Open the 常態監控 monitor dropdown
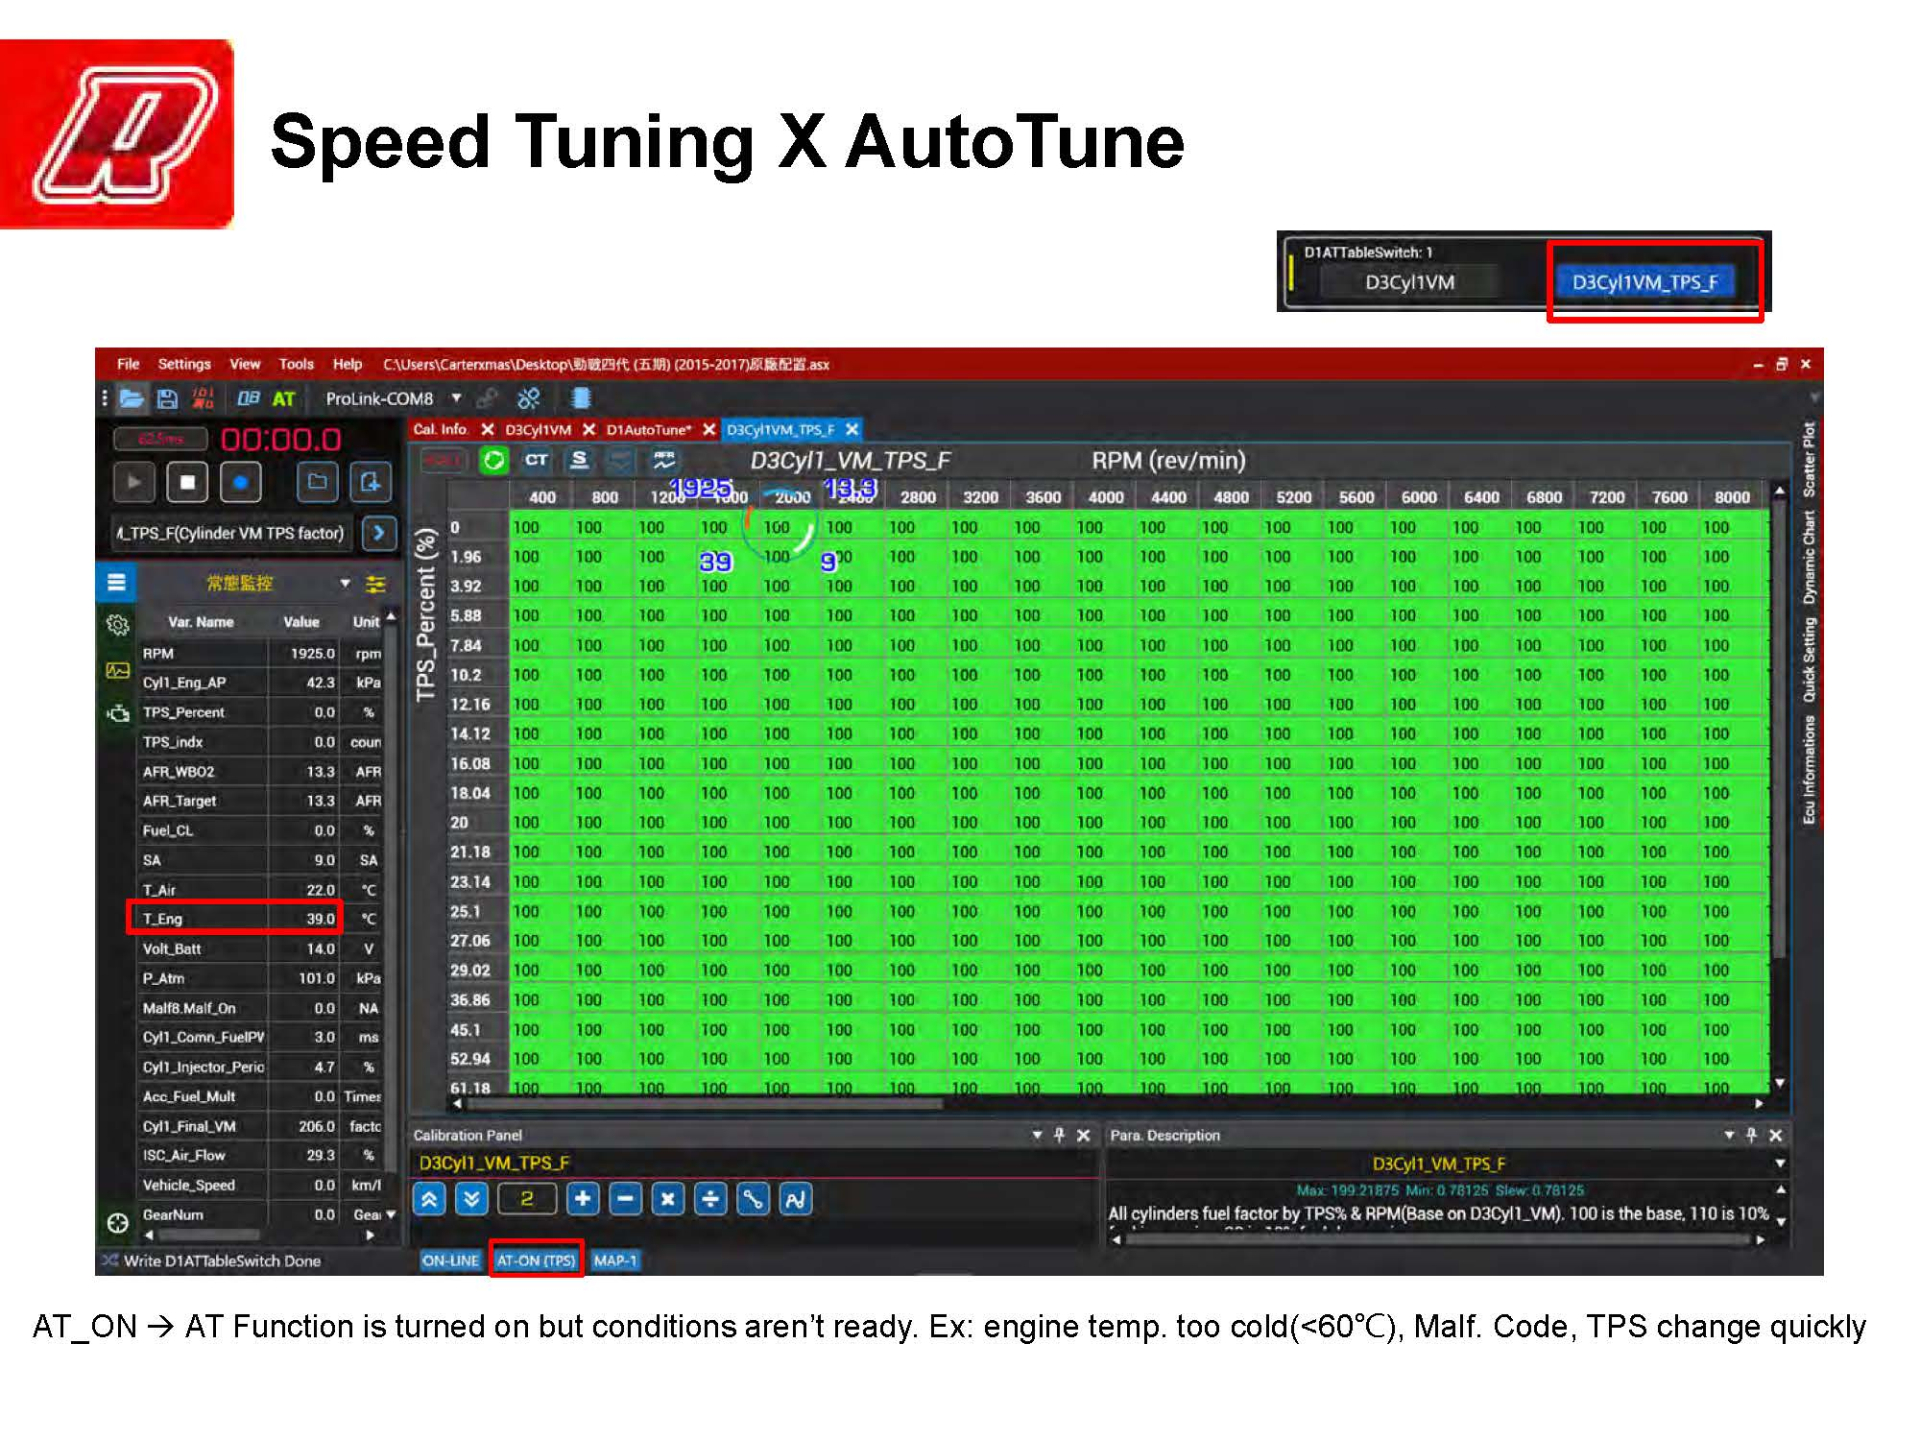 [345, 583]
